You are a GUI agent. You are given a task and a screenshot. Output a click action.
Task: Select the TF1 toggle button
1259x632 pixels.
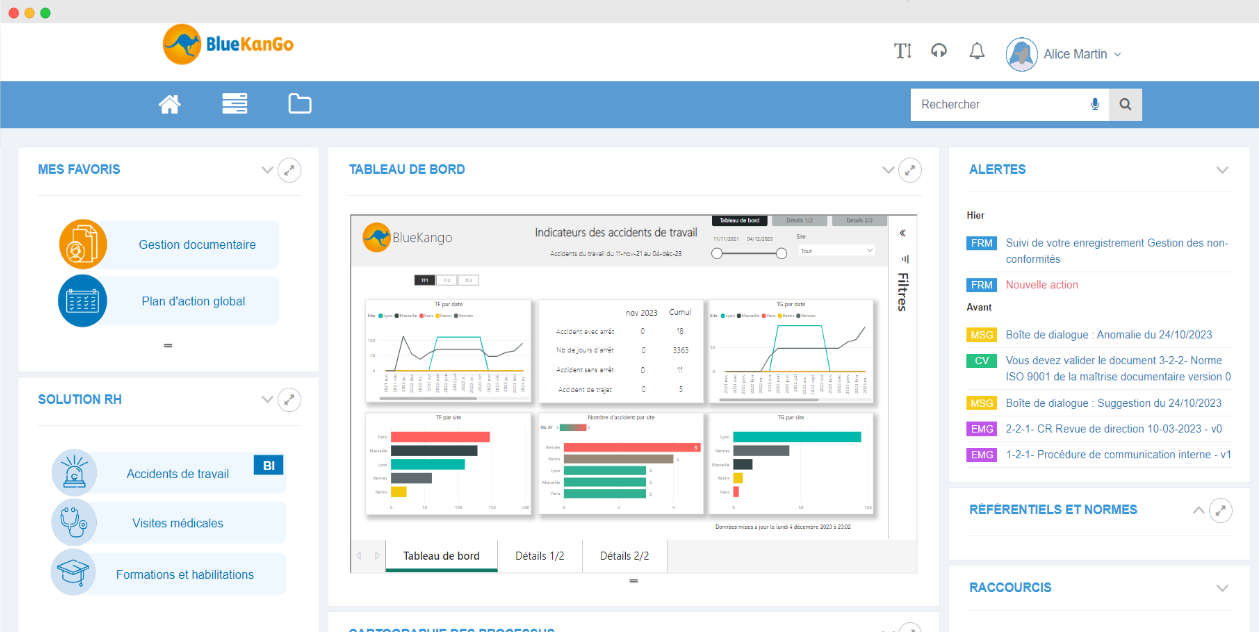[424, 280]
